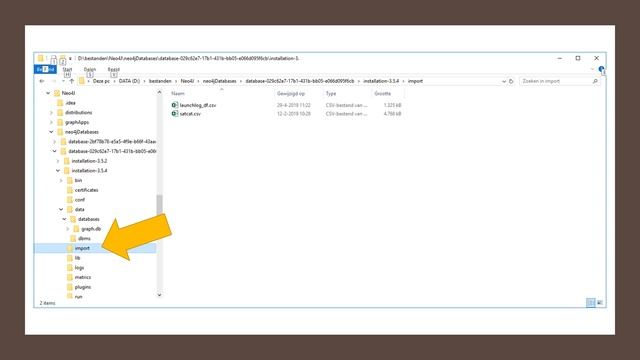The height and width of the screenshot is (360, 640).
Task: Select the launchlog_df.csv file
Action: (x=198, y=105)
